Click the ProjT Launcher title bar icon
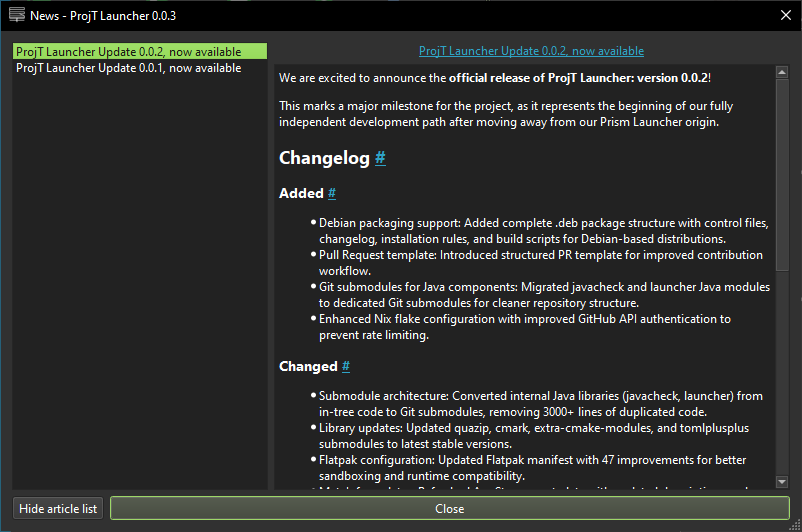 (x=17, y=15)
